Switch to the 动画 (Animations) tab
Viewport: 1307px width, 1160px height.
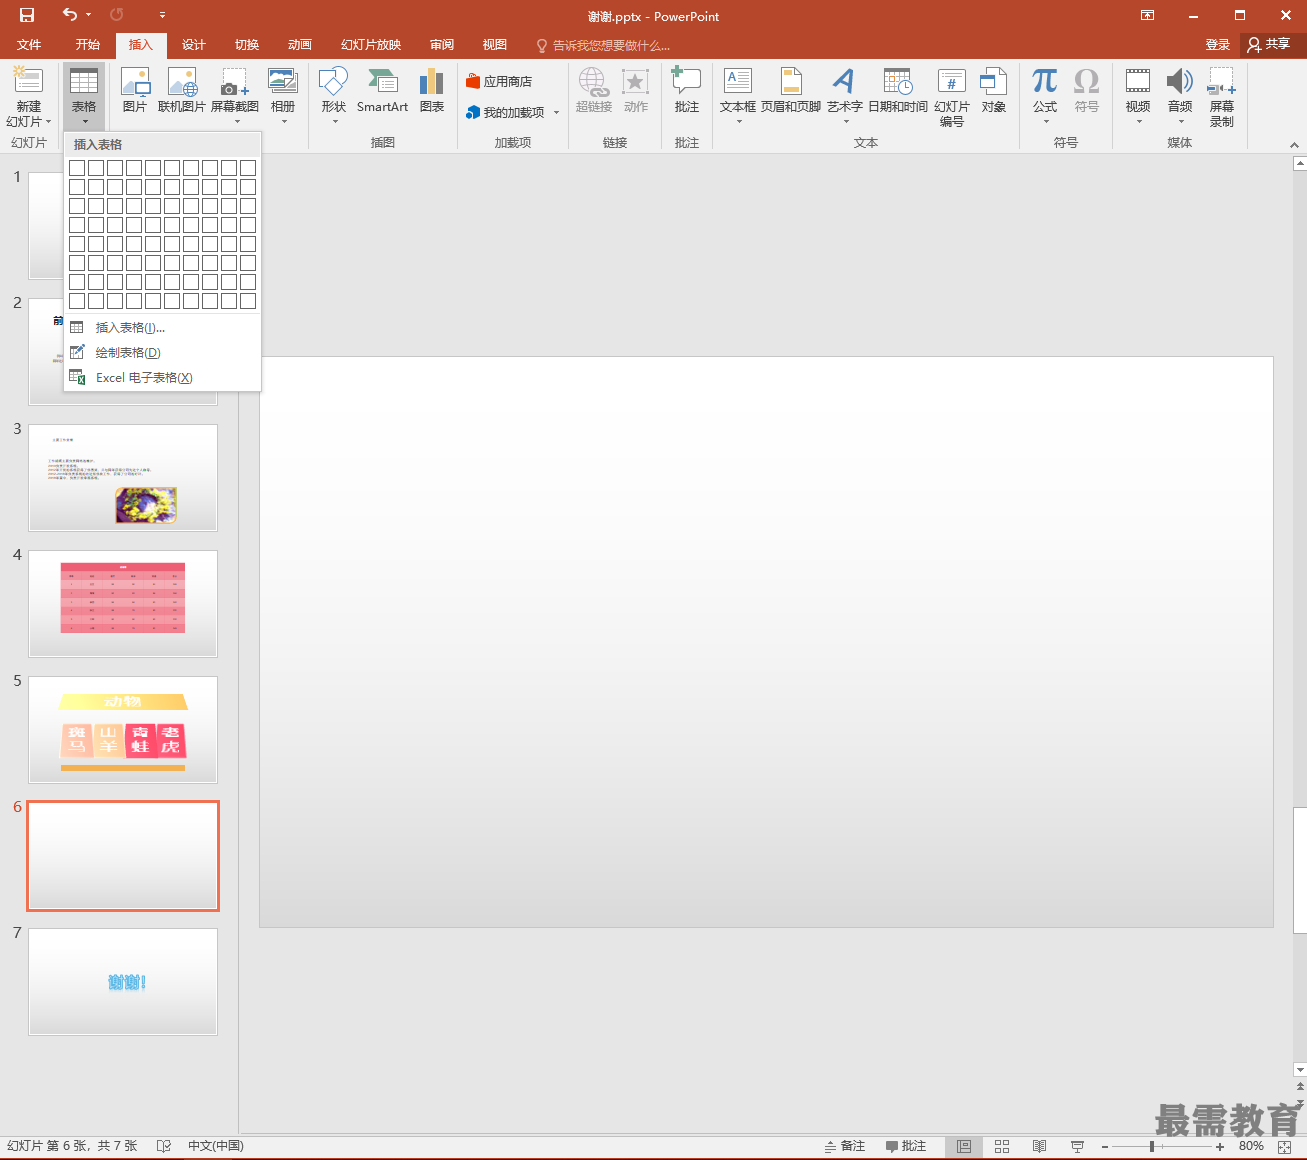(x=300, y=45)
